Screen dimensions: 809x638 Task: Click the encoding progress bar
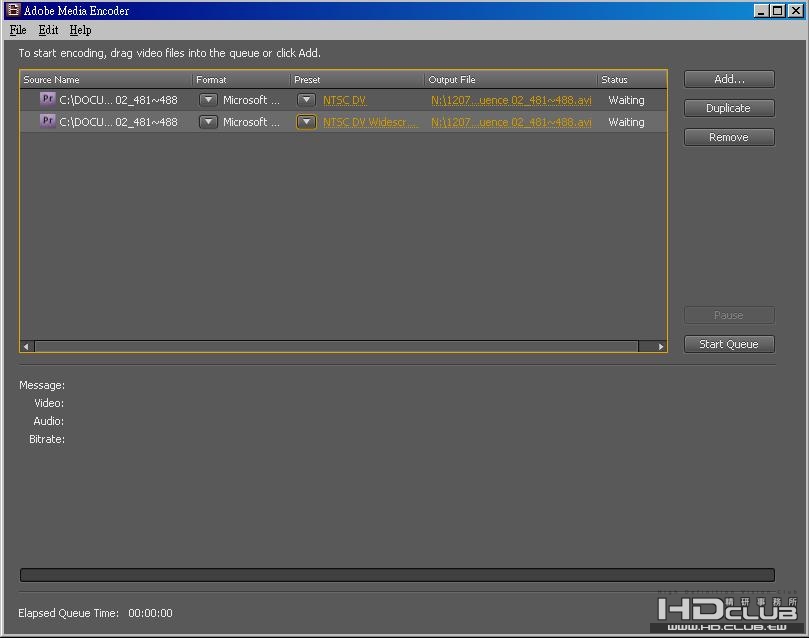click(x=397, y=575)
